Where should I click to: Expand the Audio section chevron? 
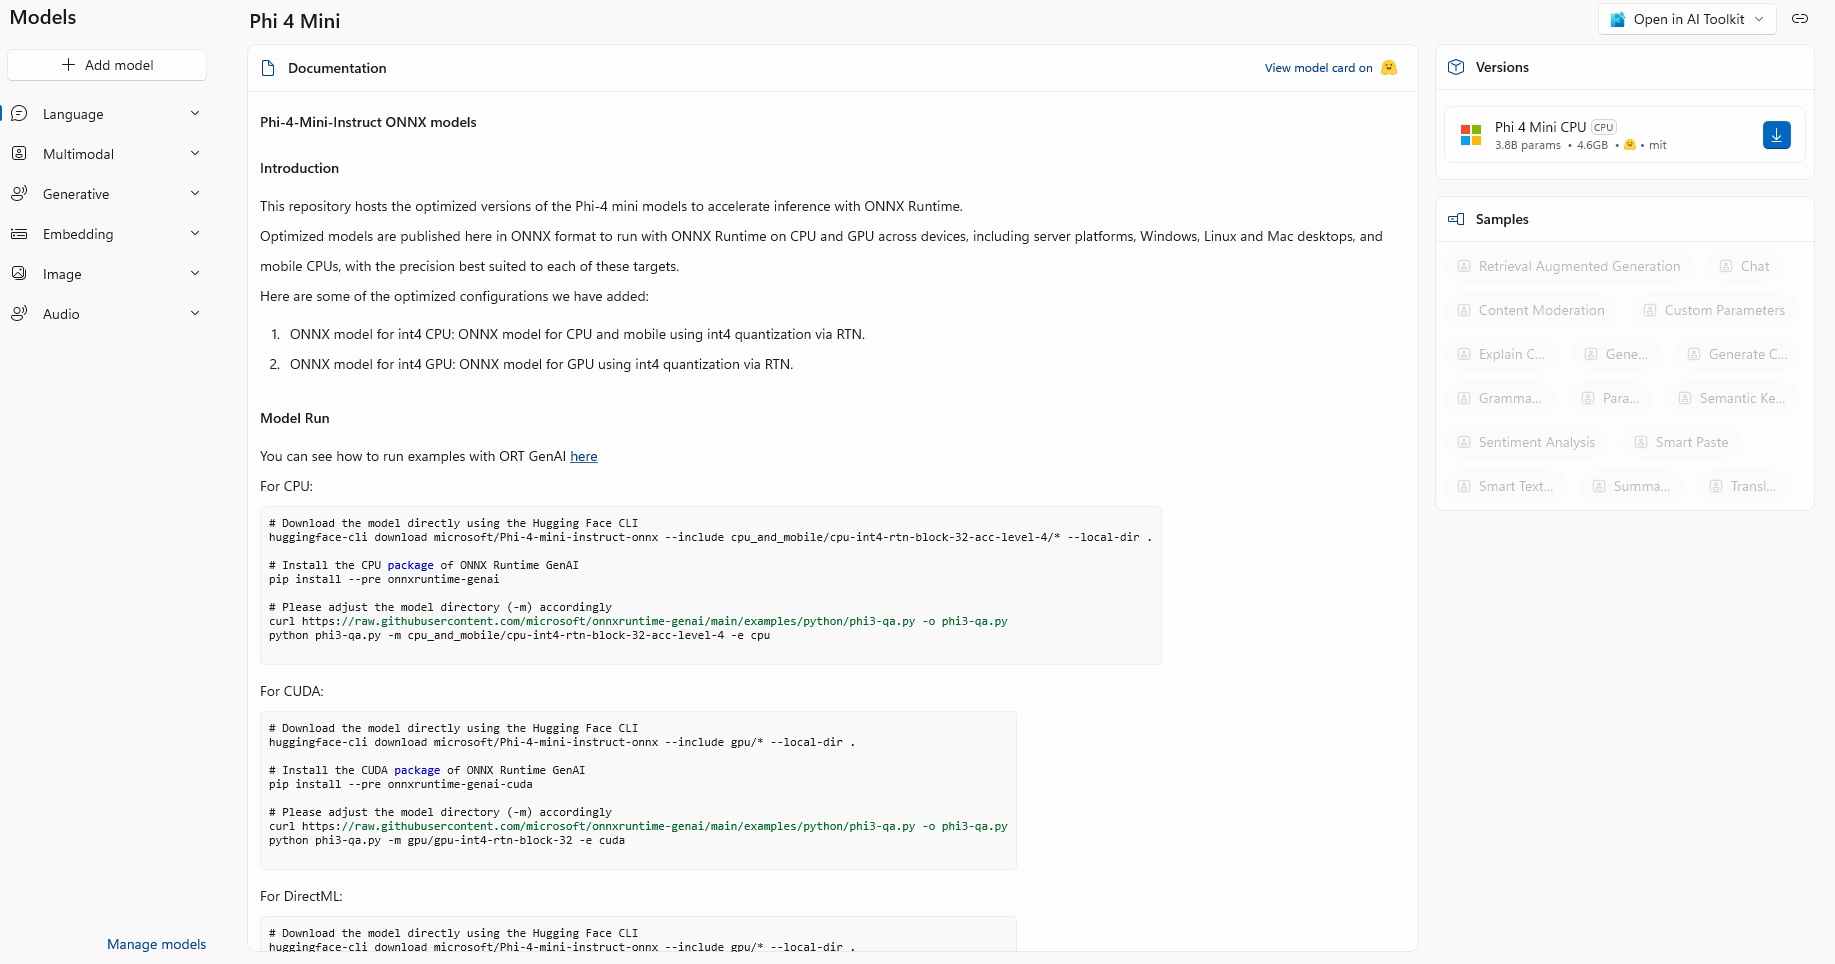[x=195, y=314]
